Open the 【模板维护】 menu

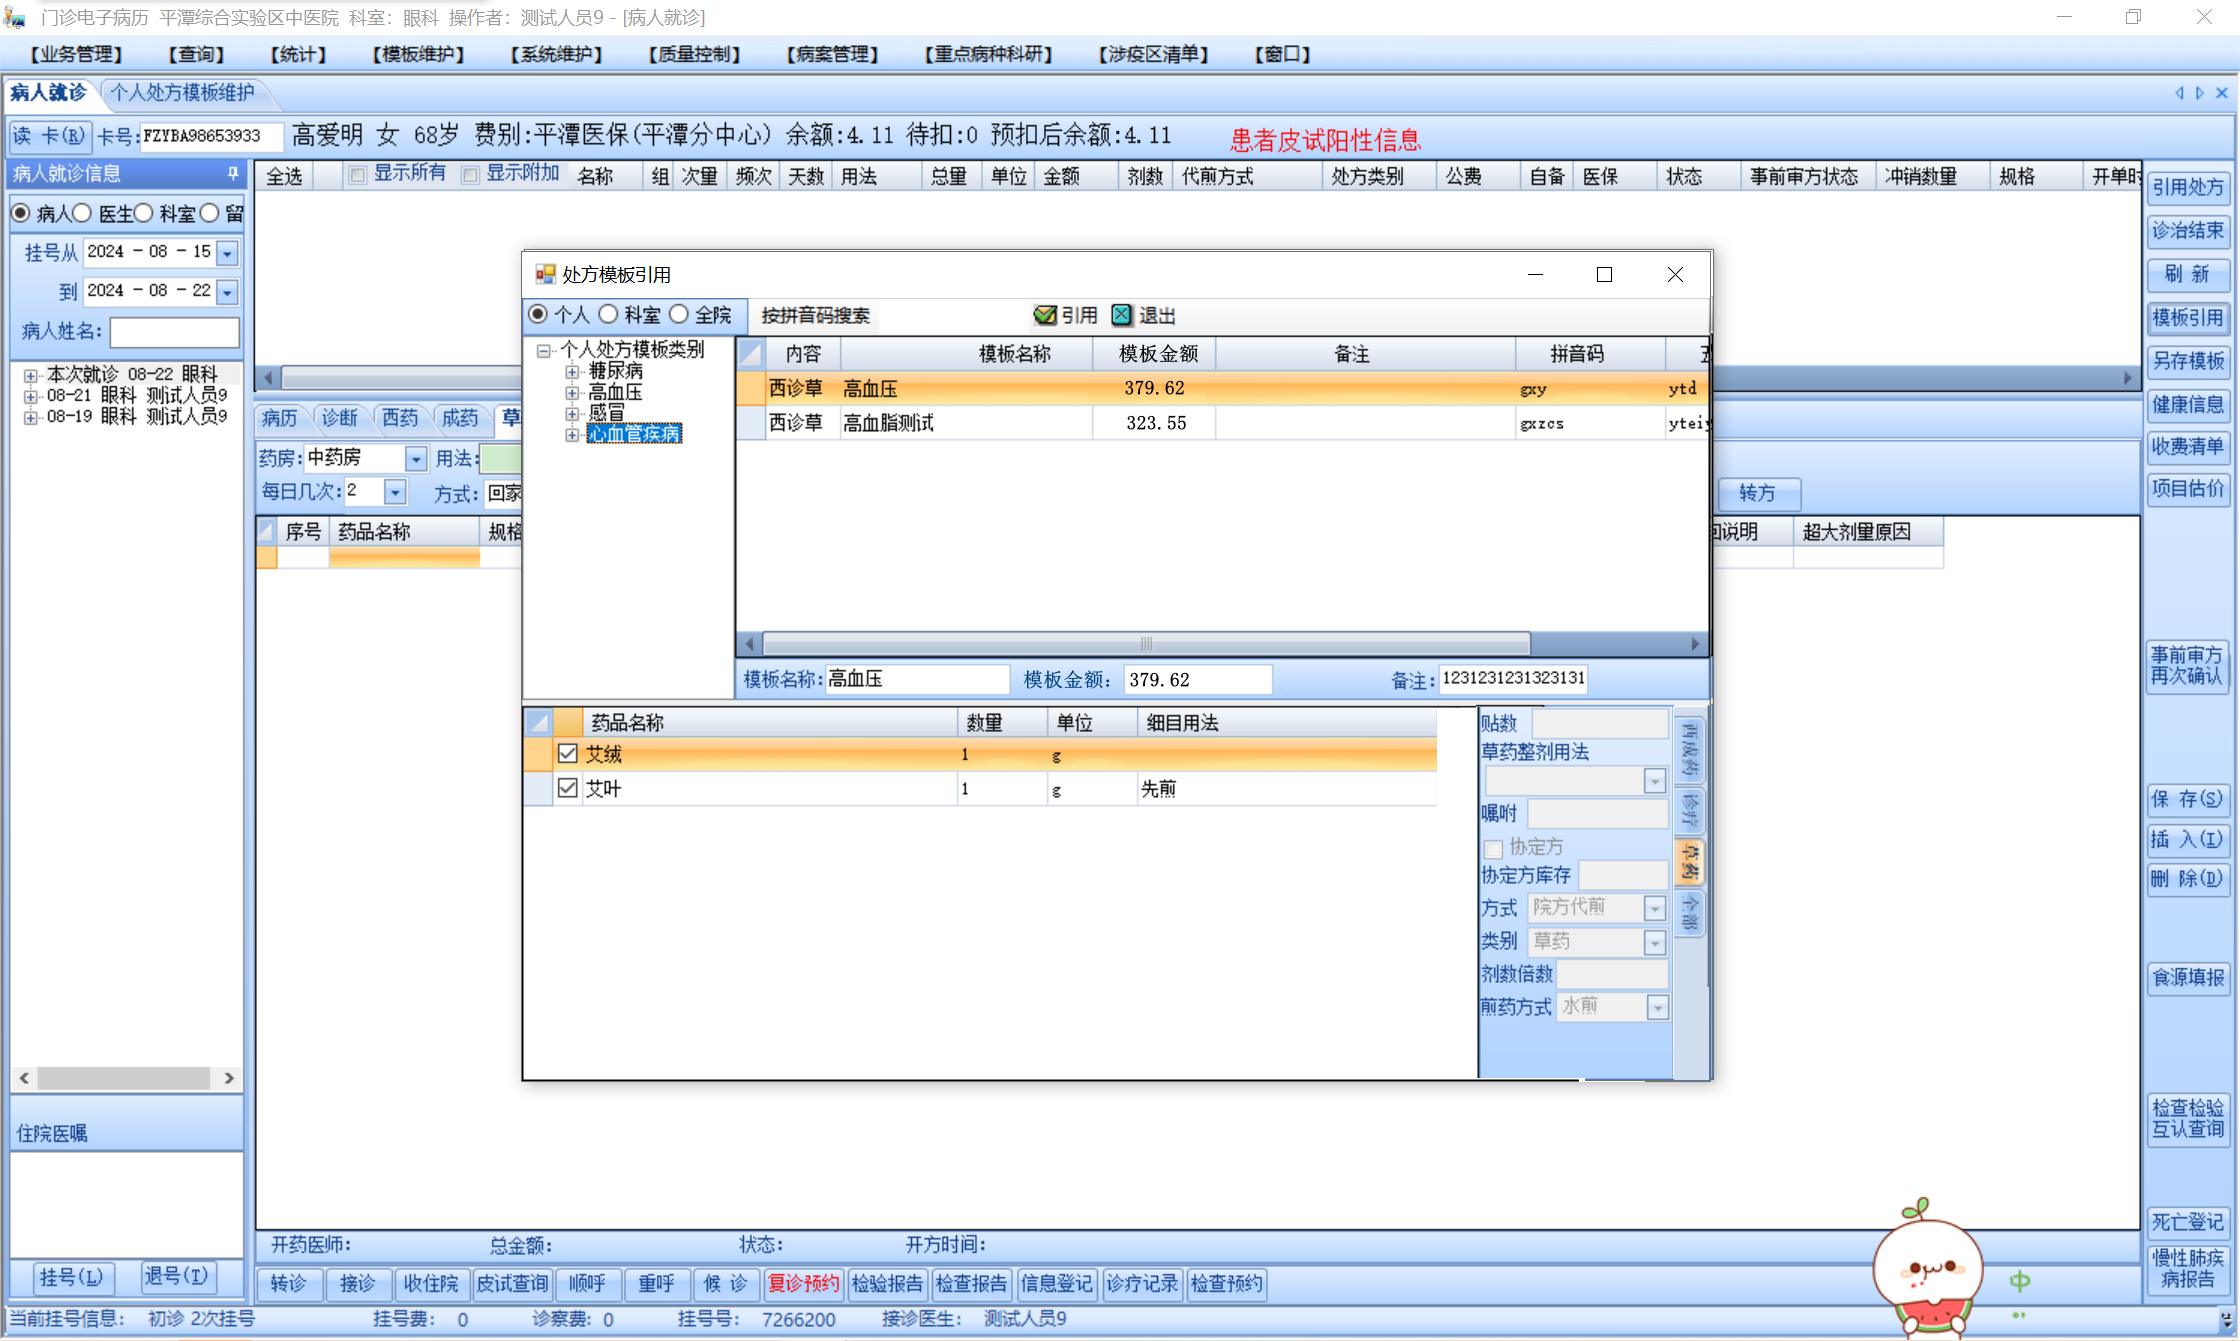coord(418,54)
